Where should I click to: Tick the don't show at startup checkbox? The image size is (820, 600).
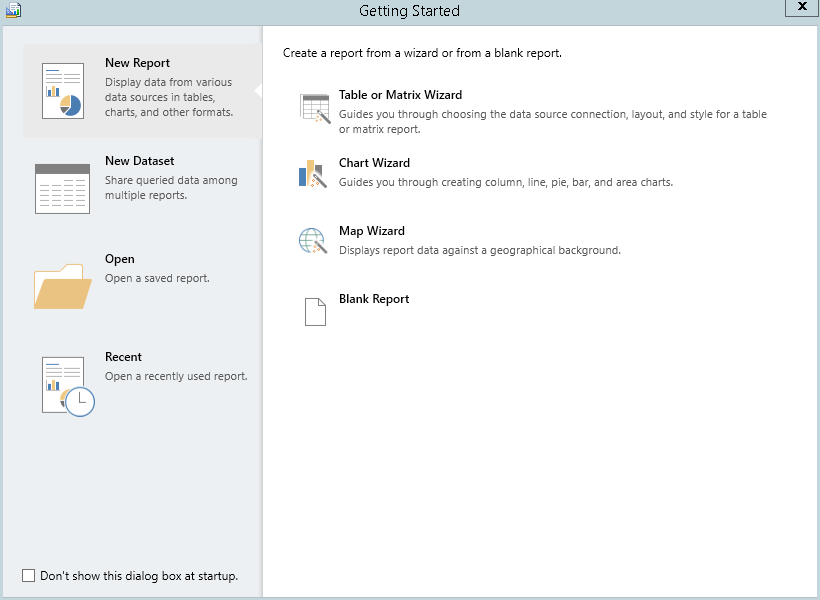(x=28, y=576)
